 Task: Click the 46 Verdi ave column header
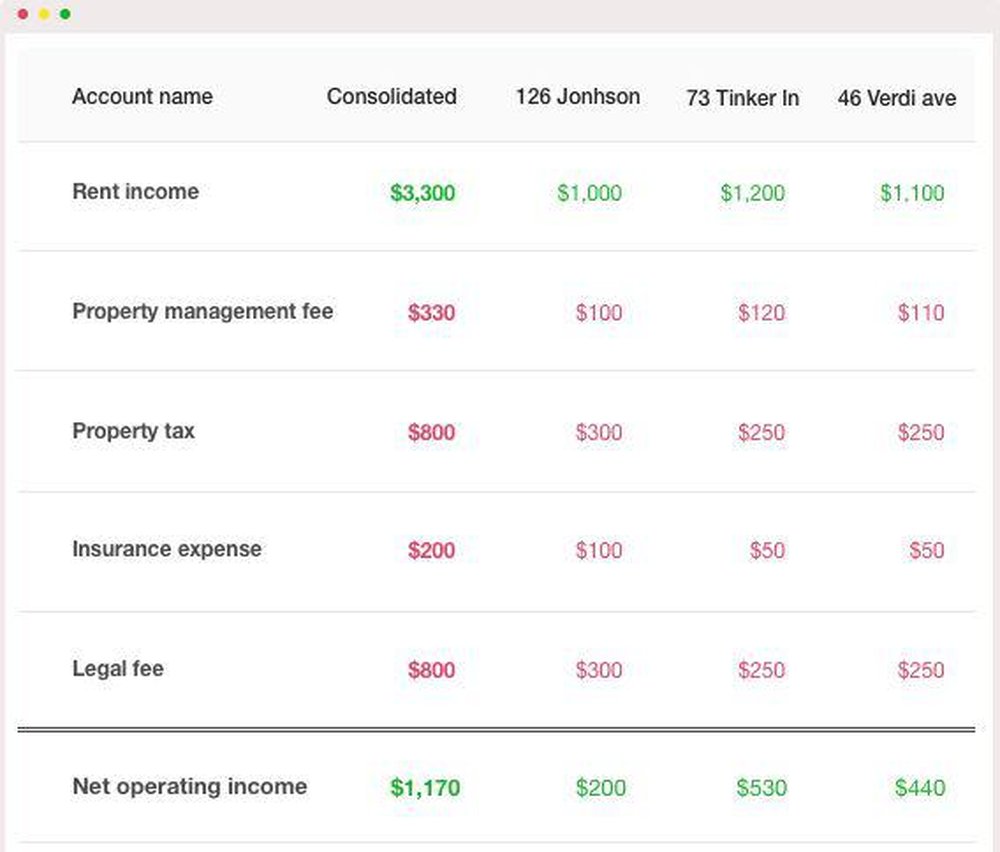[x=896, y=98]
